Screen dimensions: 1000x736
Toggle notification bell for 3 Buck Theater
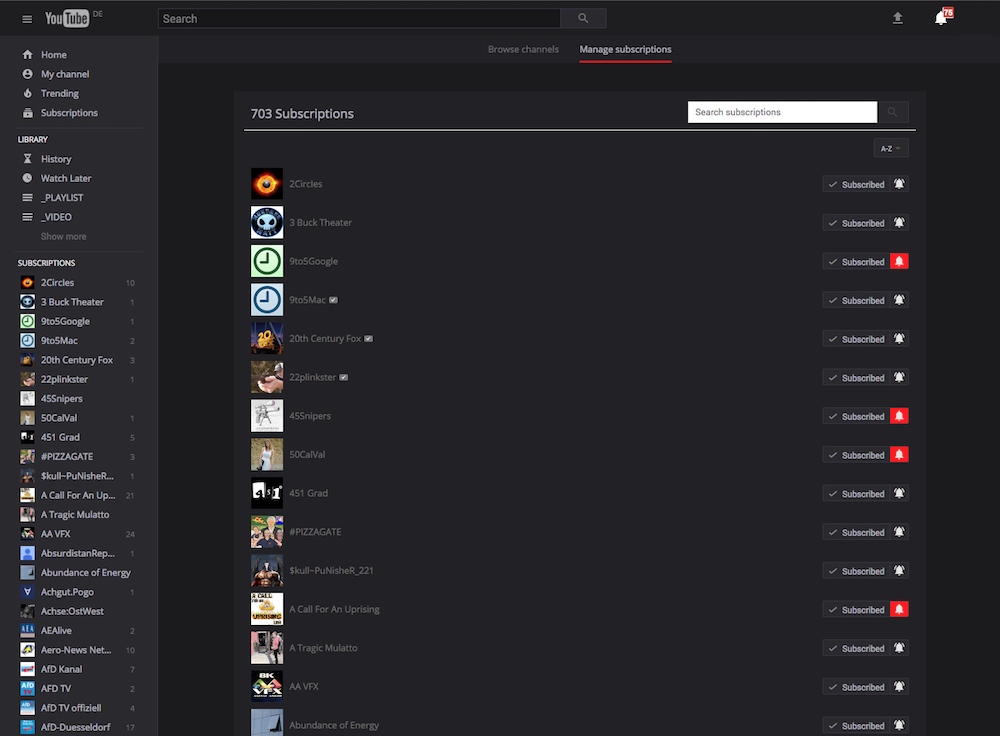[899, 223]
